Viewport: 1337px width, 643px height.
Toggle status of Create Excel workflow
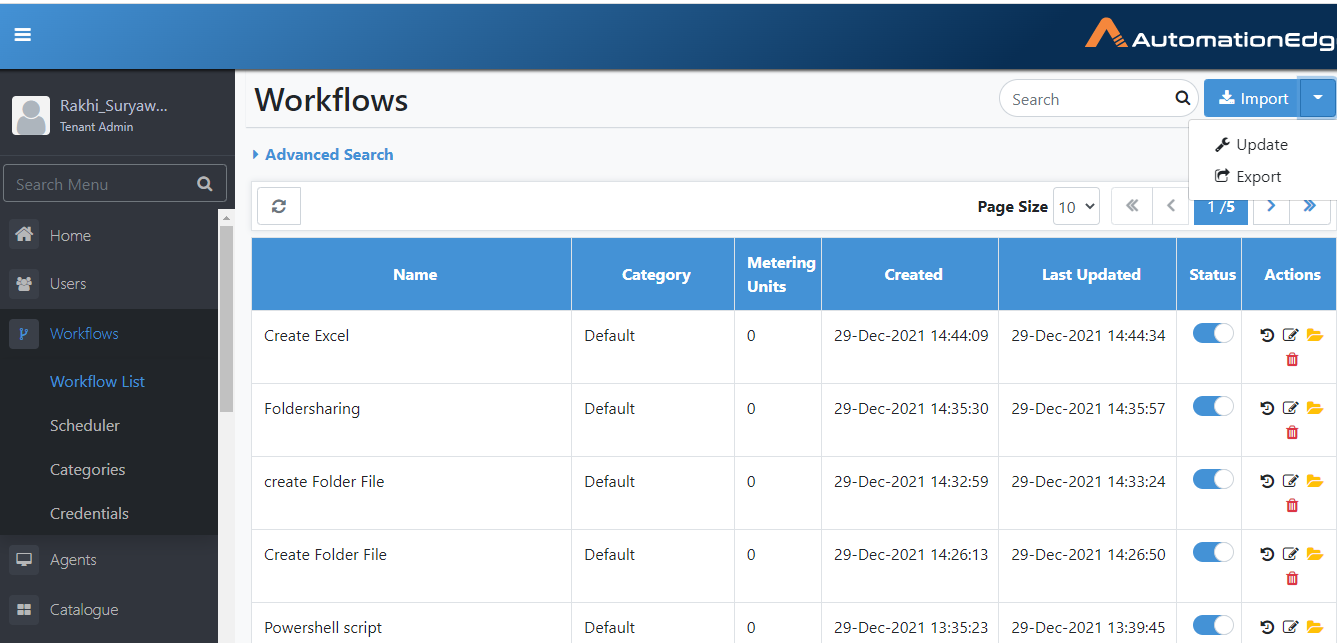pyautogui.click(x=1213, y=334)
